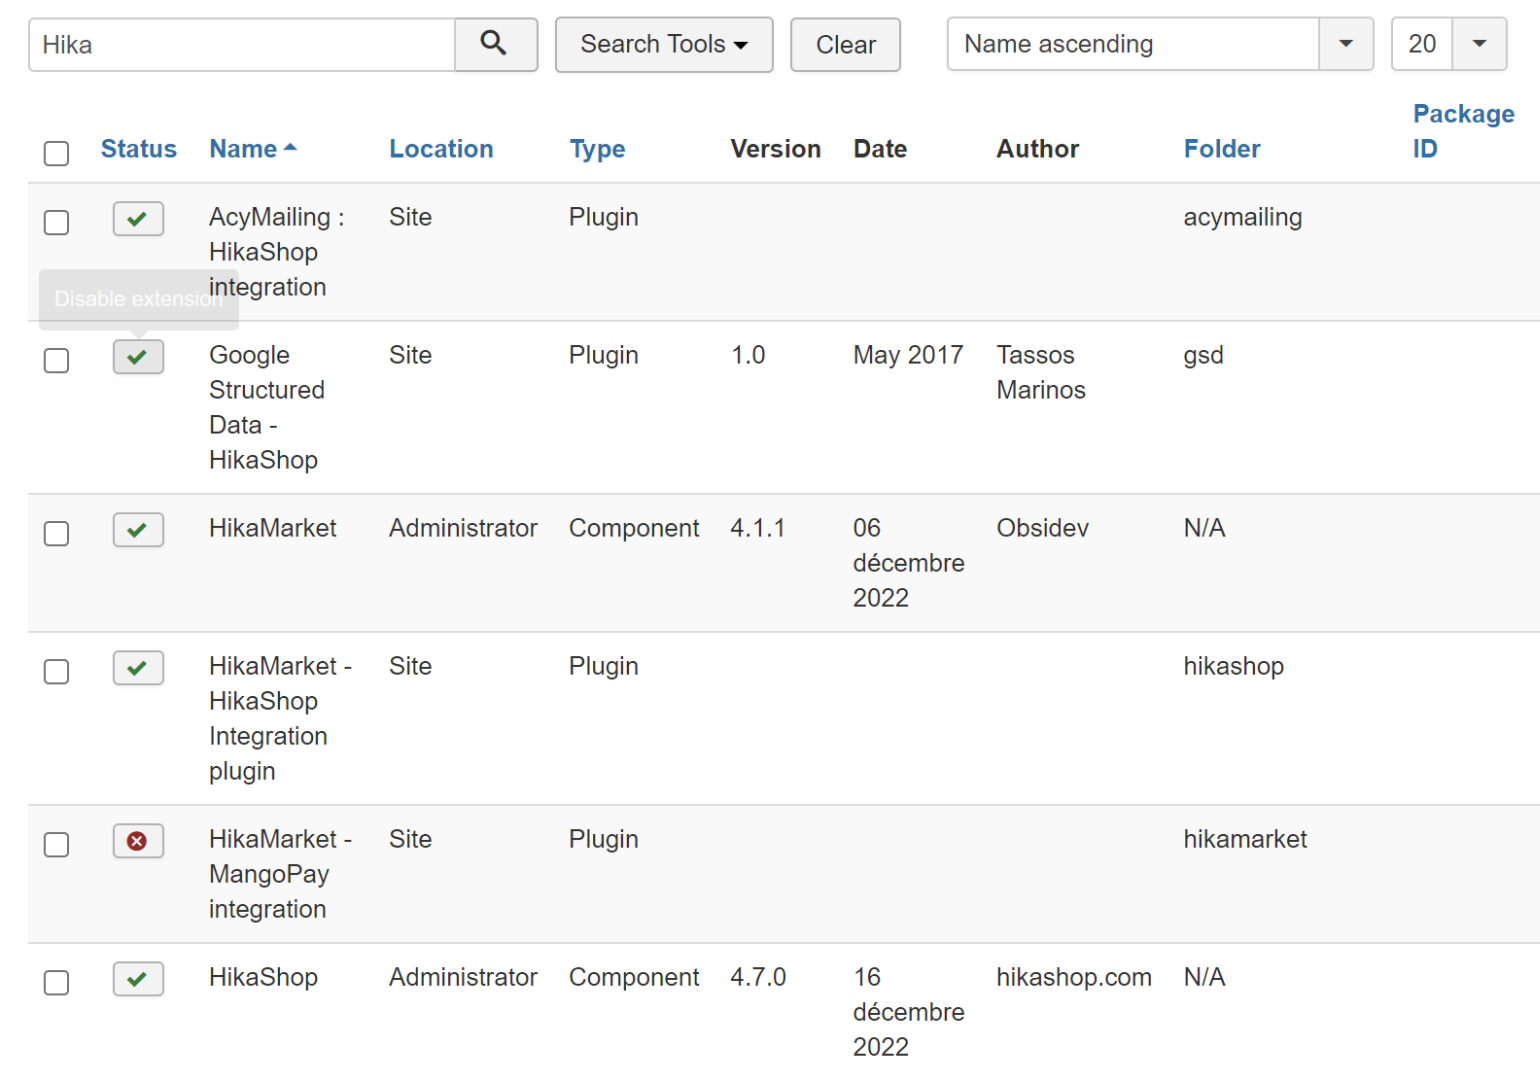This screenshot has width=1540, height=1080.
Task: Sort extensions by Location column
Action: click(x=441, y=149)
